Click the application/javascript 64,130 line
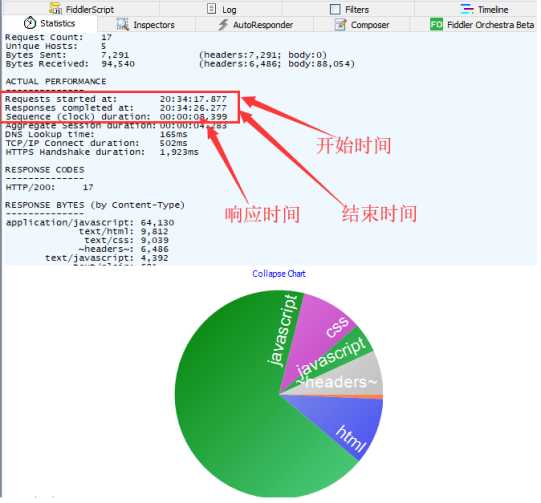The height and width of the screenshot is (503, 541). point(90,223)
